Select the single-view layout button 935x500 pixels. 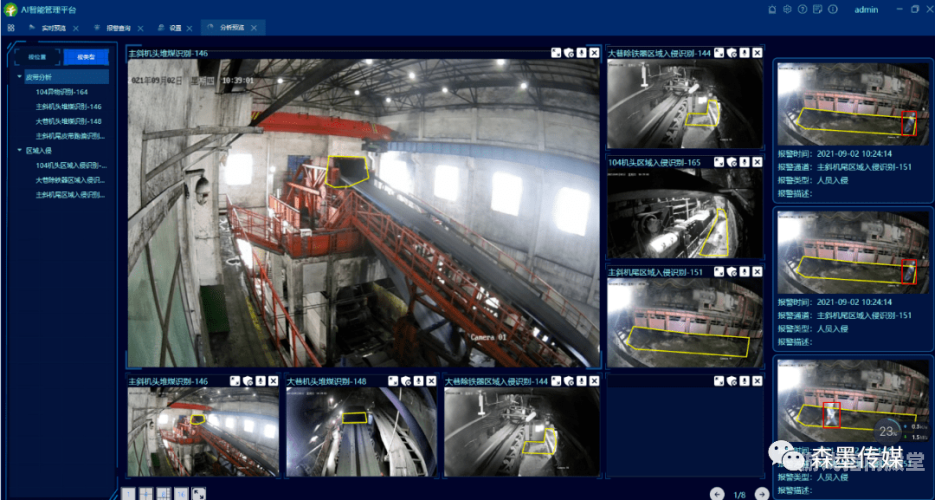click(128, 493)
